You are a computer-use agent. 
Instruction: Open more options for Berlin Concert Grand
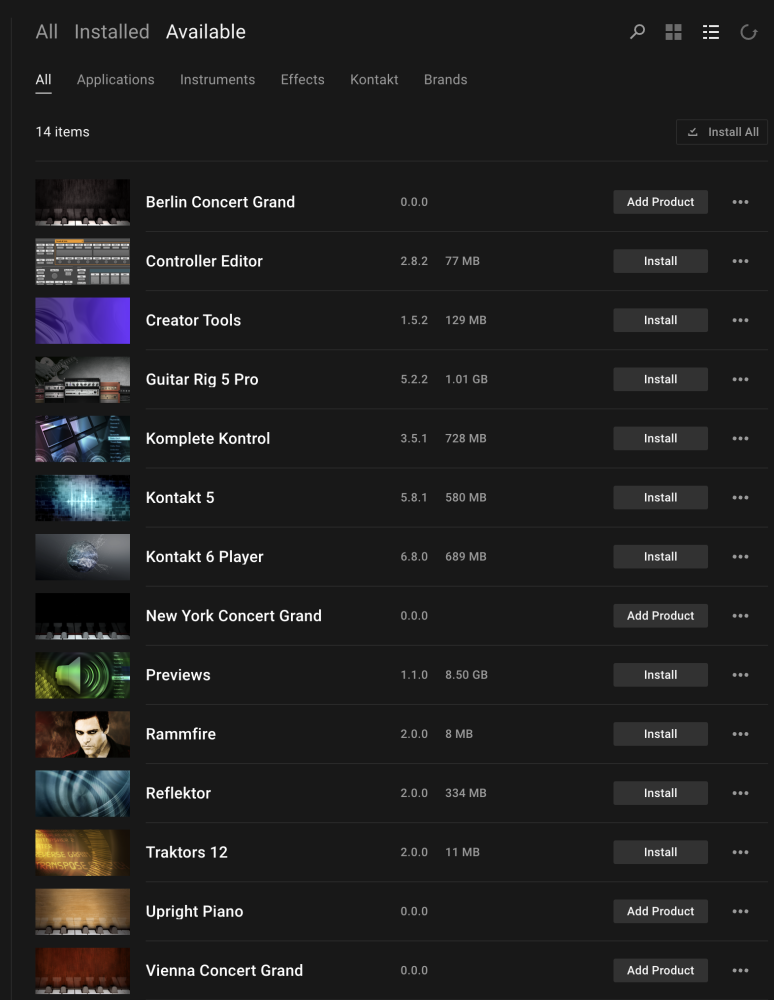pos(740,202)
